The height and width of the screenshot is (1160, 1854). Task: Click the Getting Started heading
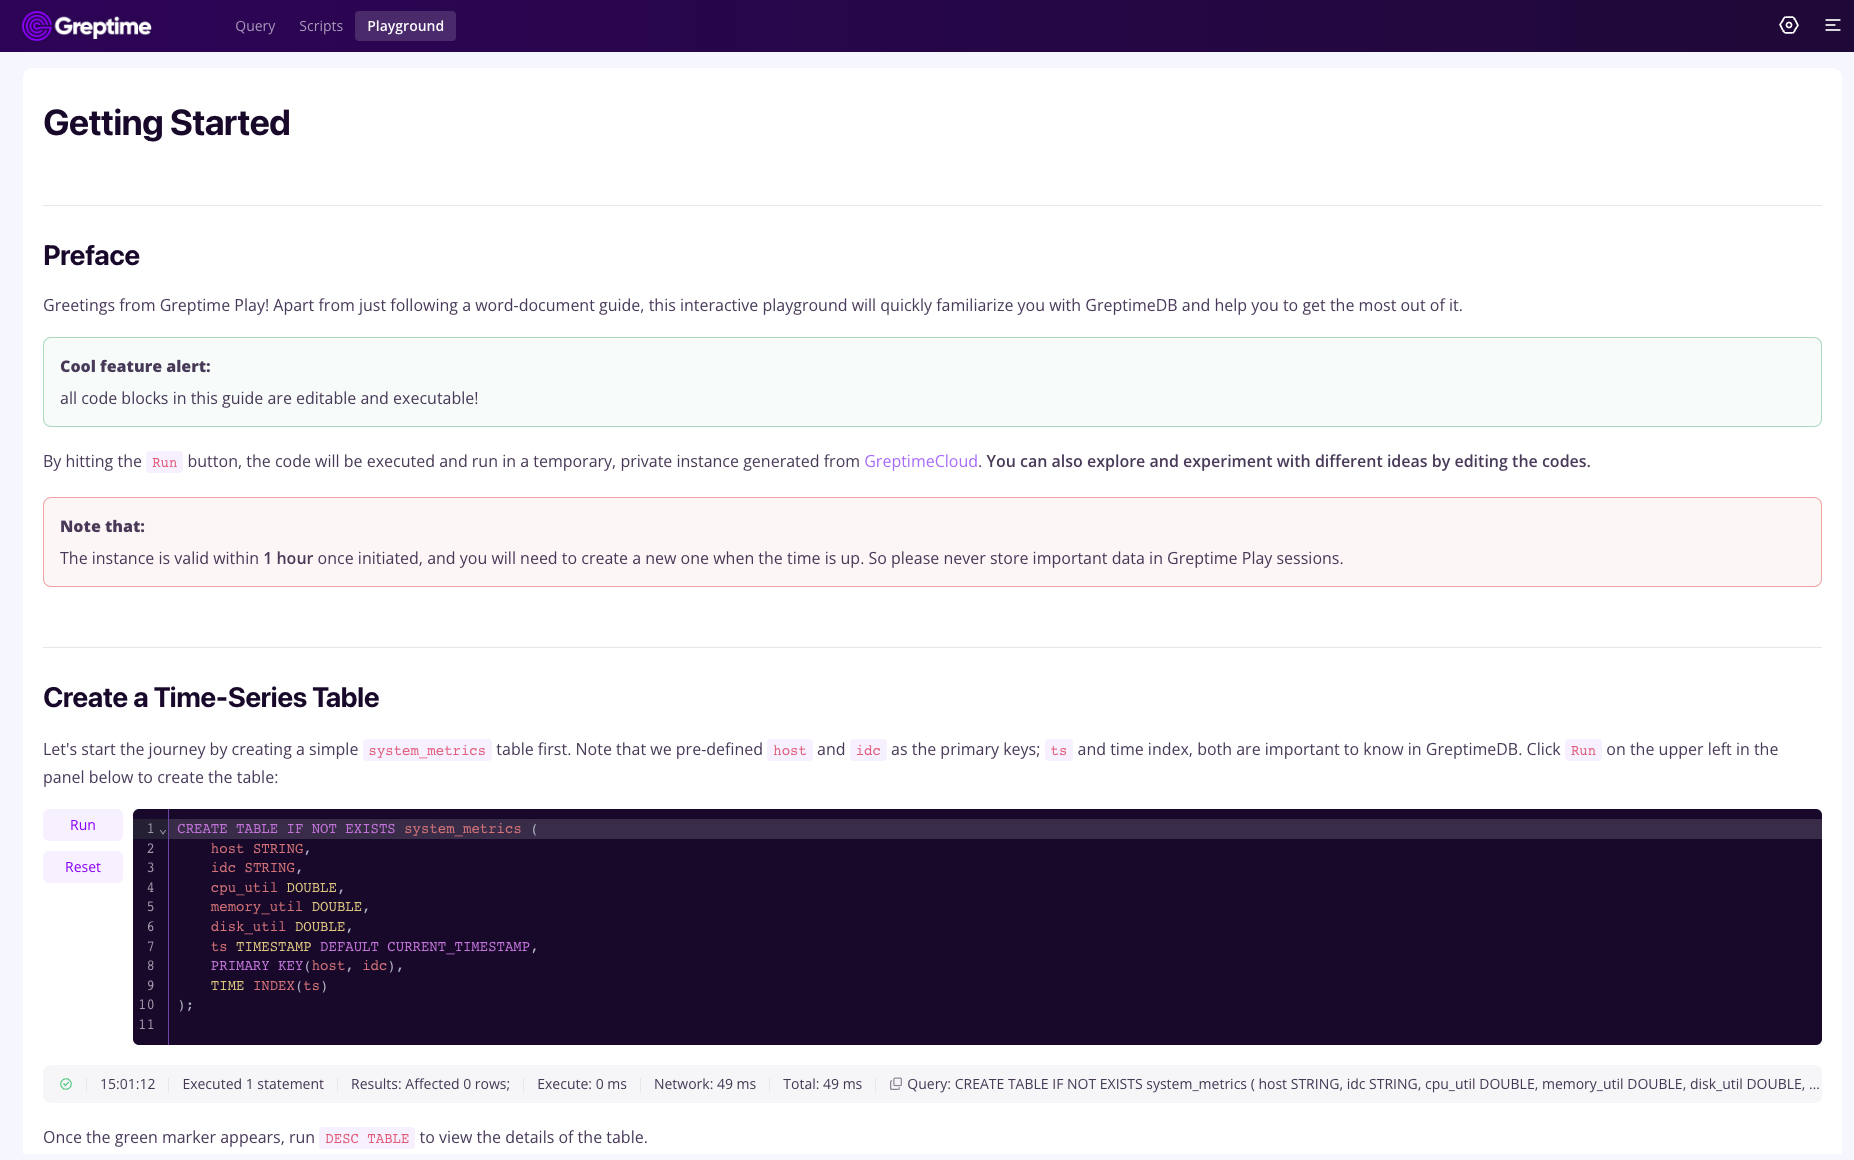pyautogui.click(x=166, y=122)
